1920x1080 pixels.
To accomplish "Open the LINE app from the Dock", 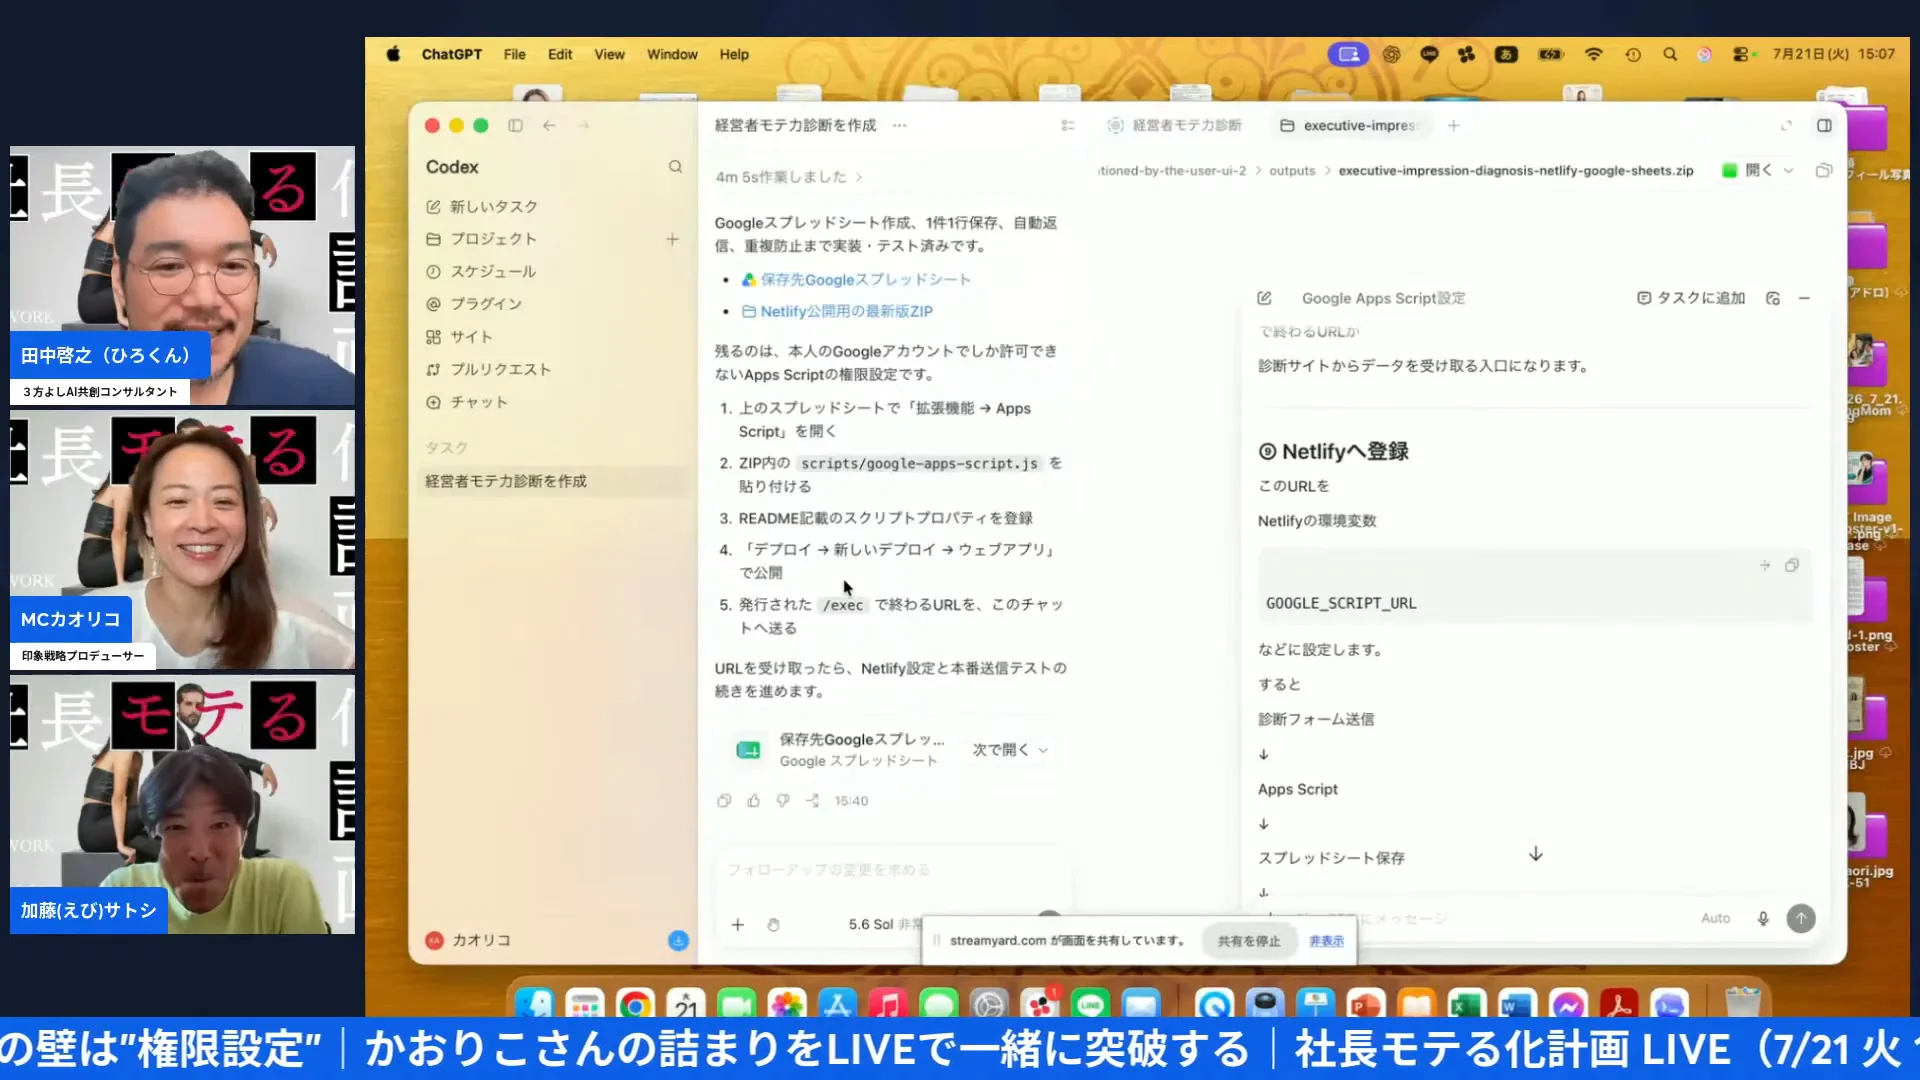I will click(1090, 1004).
